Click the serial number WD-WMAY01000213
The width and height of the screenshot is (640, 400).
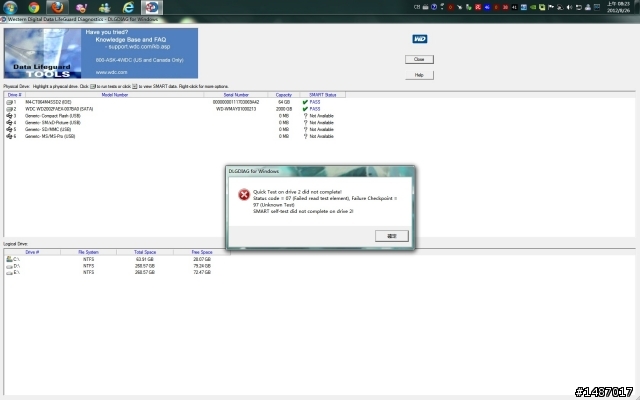(236, 109)
